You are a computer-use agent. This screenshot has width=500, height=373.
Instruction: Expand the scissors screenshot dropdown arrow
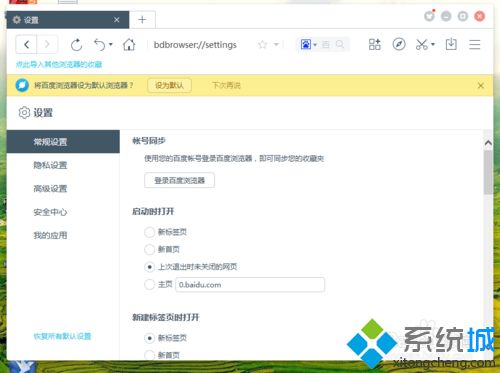(433, 44)
